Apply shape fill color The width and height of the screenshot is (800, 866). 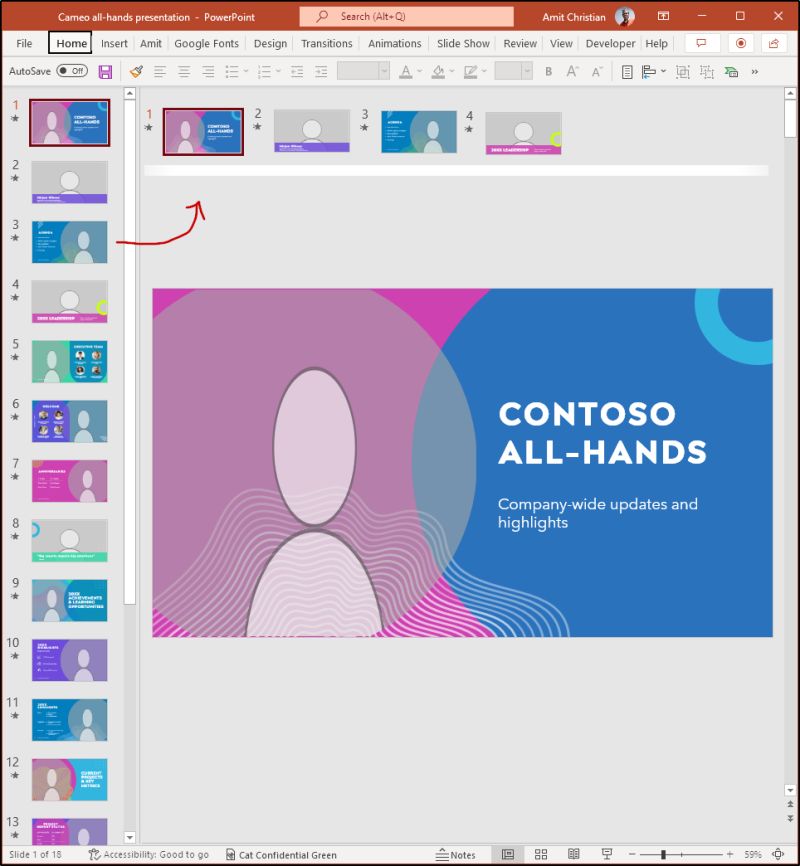438,71
